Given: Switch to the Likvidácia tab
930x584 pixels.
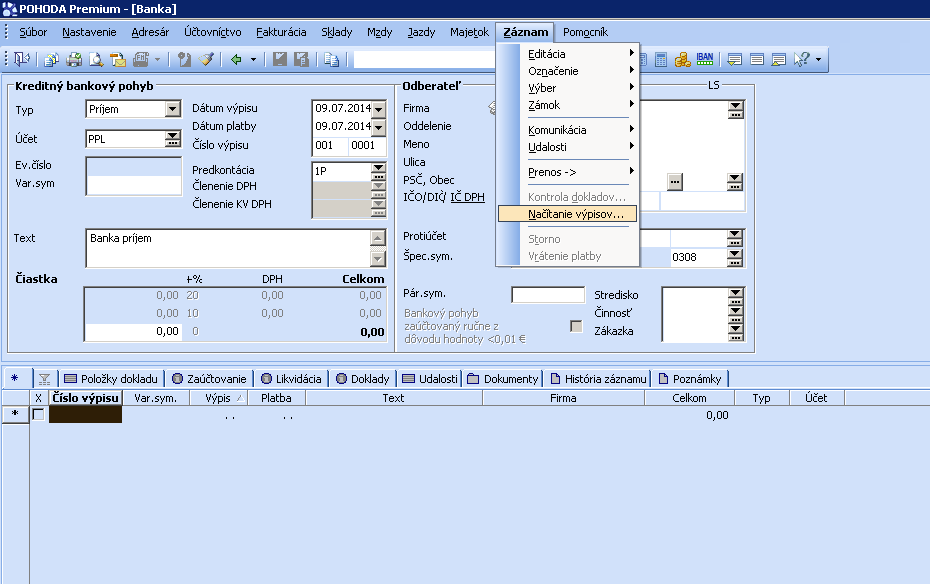Looking at the screenshot, I should pos(291,379).
